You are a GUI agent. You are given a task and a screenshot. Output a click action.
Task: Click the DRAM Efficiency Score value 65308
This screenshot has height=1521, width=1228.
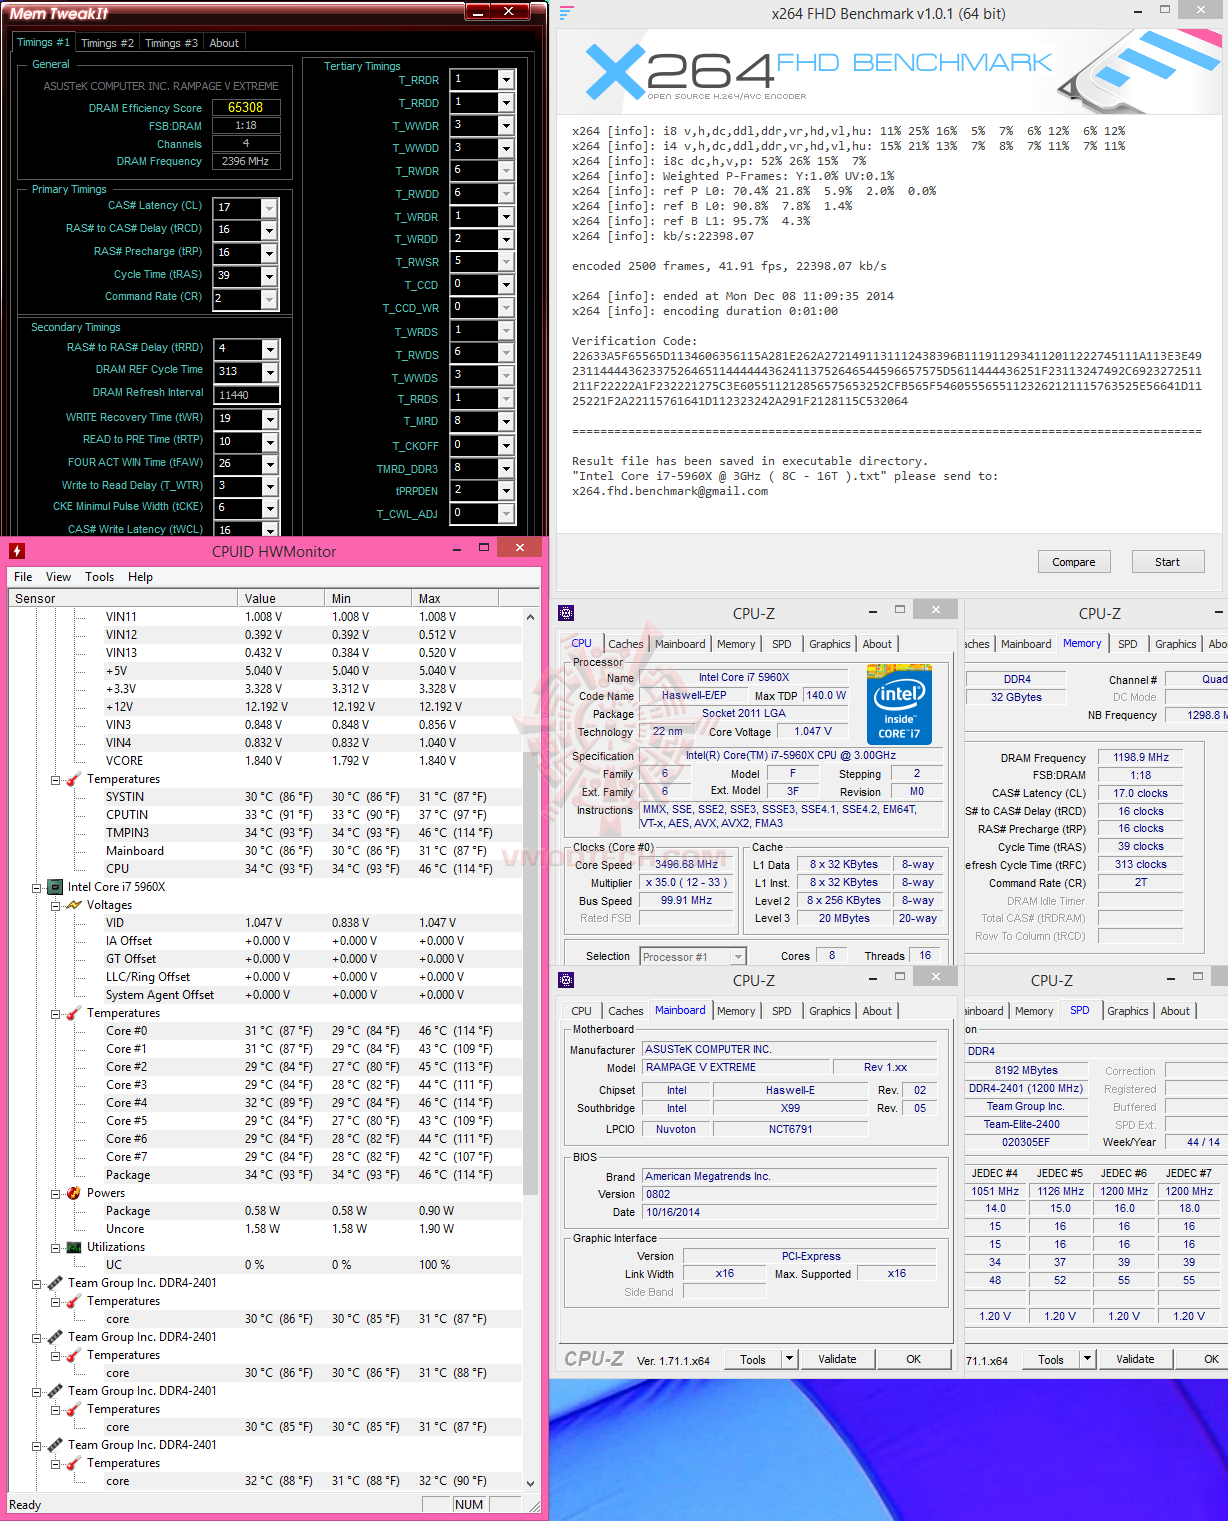click(x=246, y=107)
